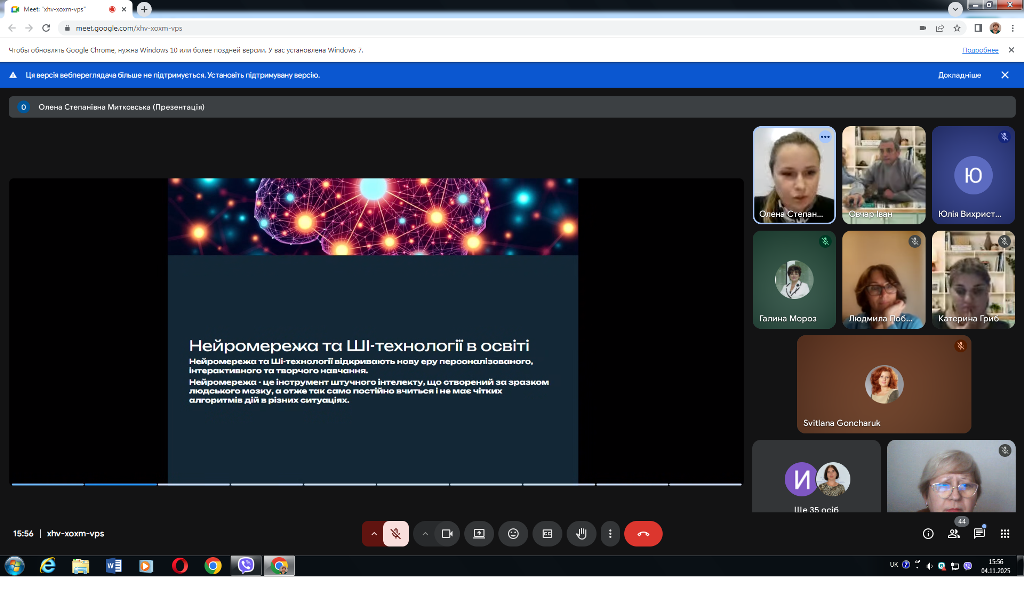Viewport: 1024px width, 606px height.
Task: Present your screen using share screen icon
Action: pyautogui.click(x=479, y=534)
